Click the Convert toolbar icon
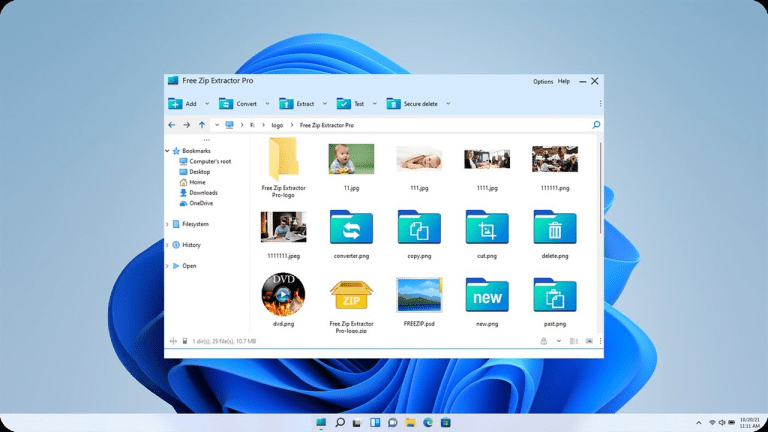The height and width of the screenshot is (432, 768). (226, 103)
